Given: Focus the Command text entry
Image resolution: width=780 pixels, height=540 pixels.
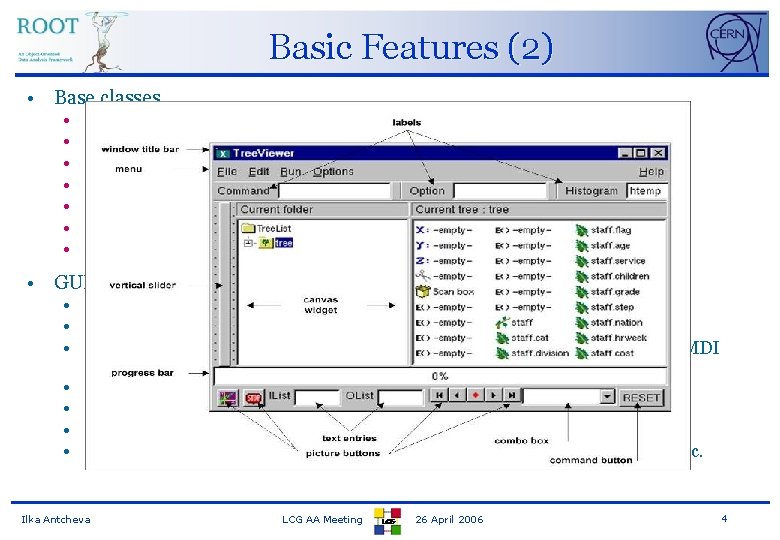Looking at the screenshot, I should click(335, 191).
